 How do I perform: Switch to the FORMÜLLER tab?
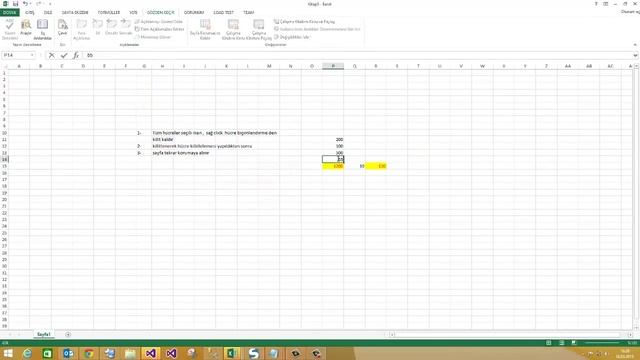point(109,12)
